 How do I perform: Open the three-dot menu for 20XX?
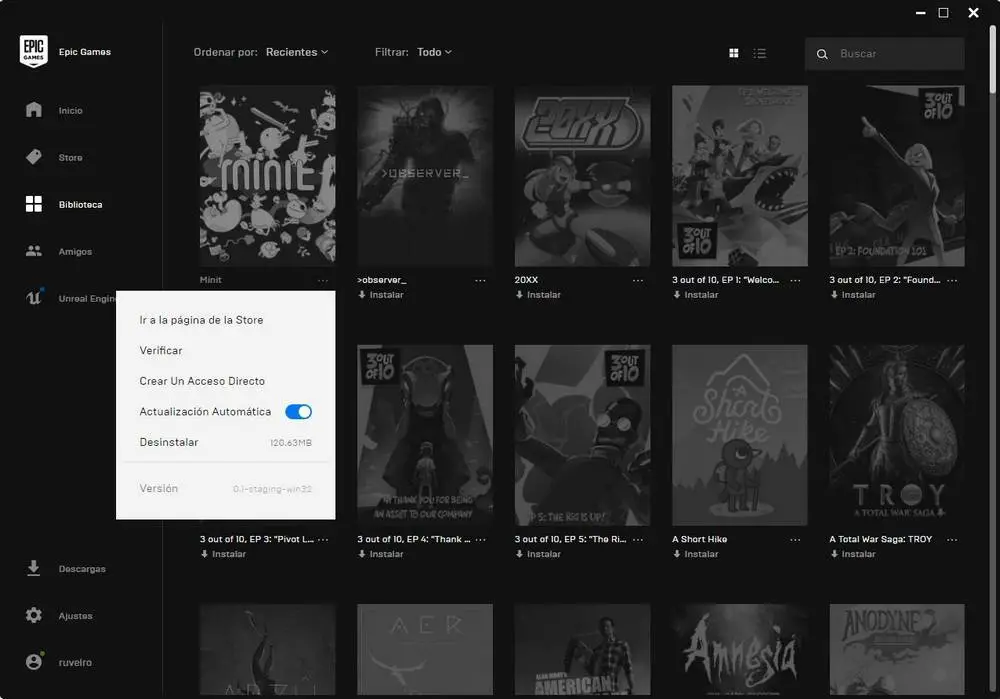pyautogui.click(x=638, y=281)
